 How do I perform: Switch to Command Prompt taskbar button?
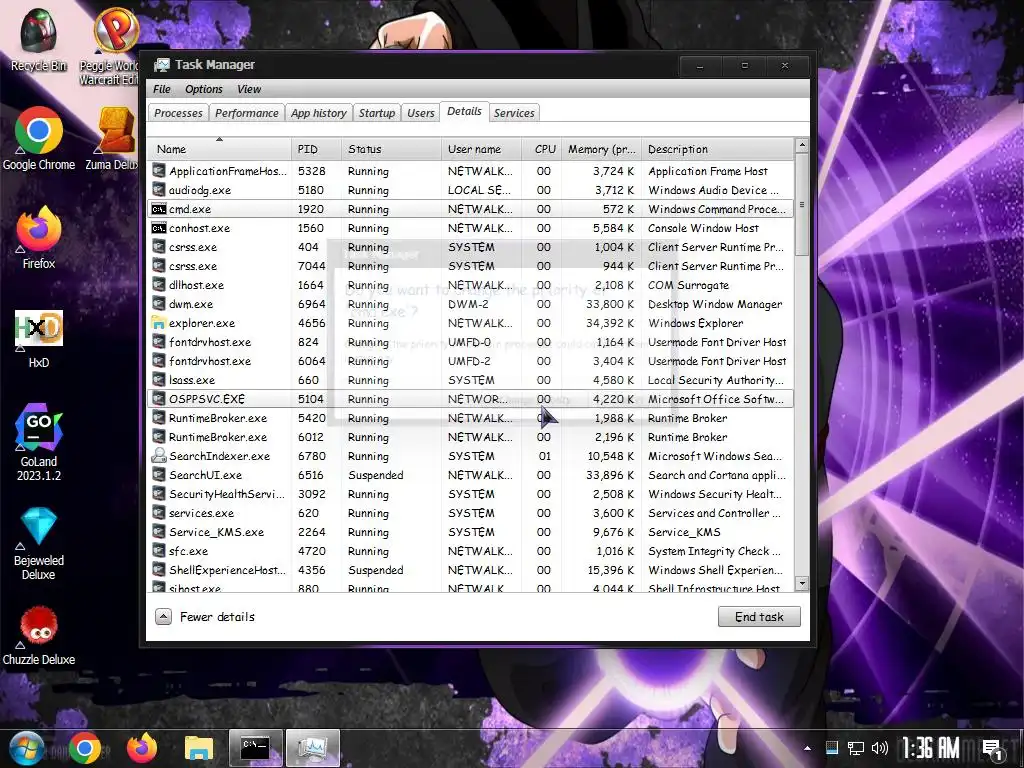(x=255, y=748)
